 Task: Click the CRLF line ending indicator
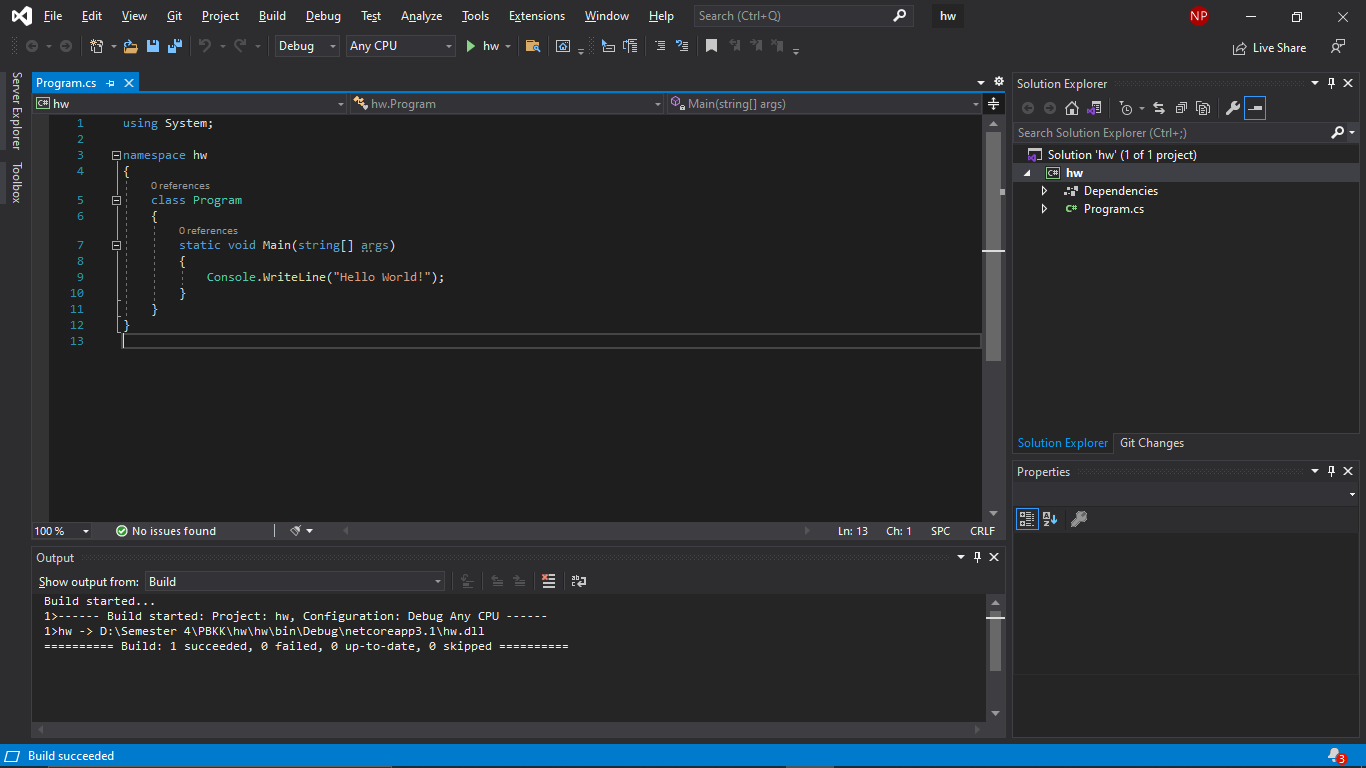click(982, 531)
